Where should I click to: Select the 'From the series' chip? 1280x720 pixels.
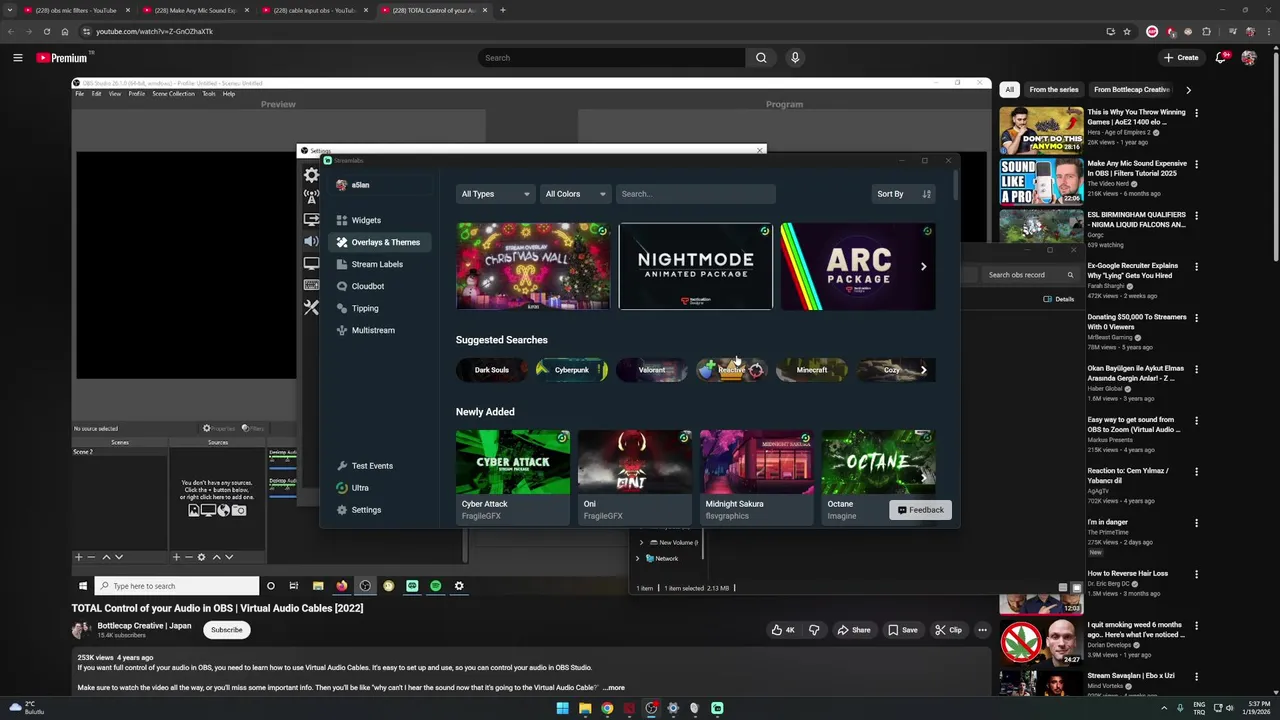pyautogui.click(x=1053, y=89)
